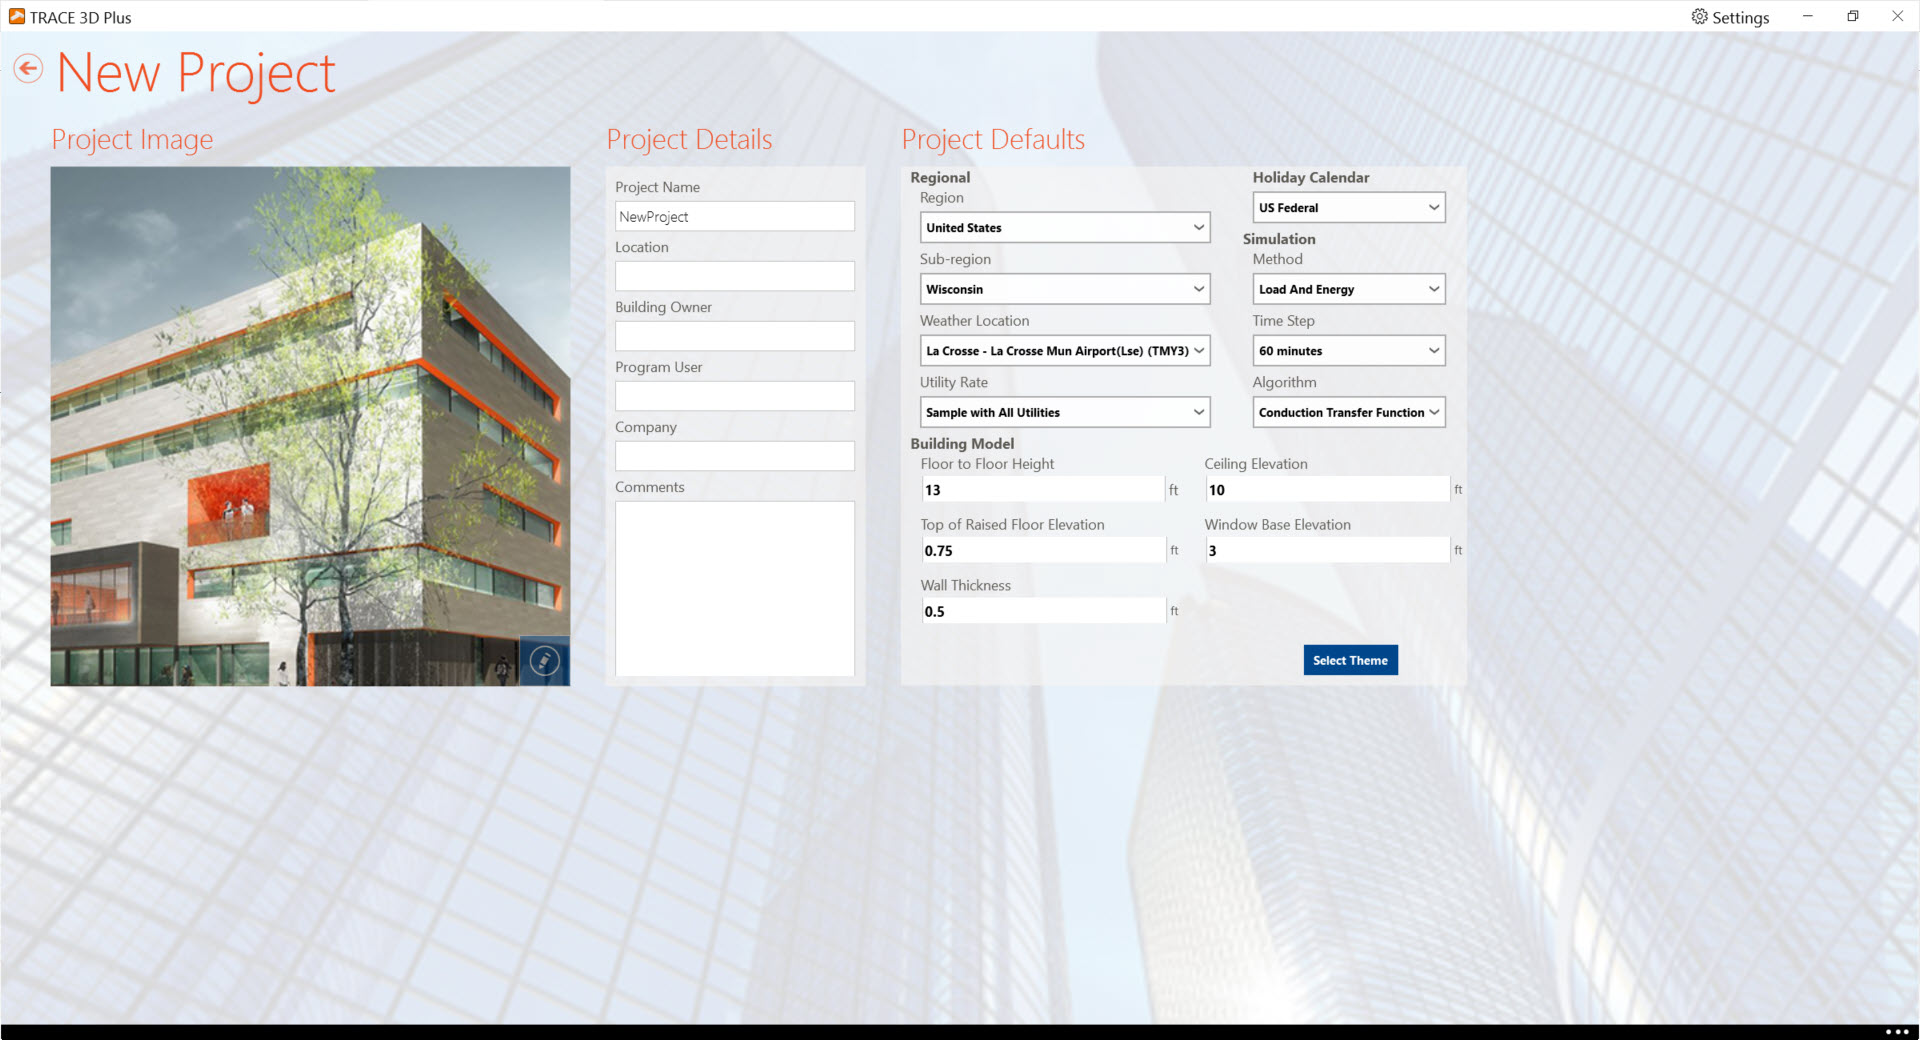The image size is (1920, 1040).
Task: Select the Wall Thickness input field
Action: point(1042,612)
